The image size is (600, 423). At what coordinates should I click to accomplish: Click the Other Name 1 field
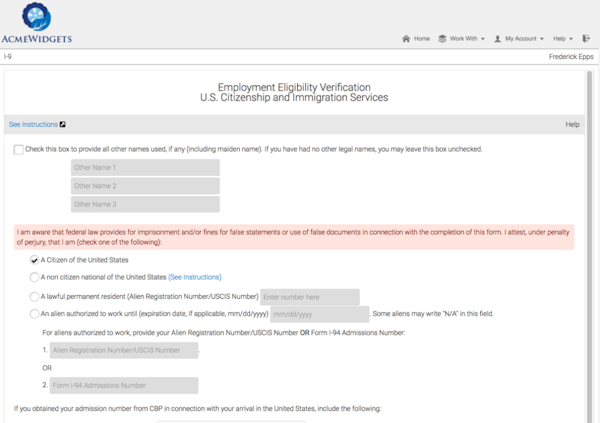[145, 168]
